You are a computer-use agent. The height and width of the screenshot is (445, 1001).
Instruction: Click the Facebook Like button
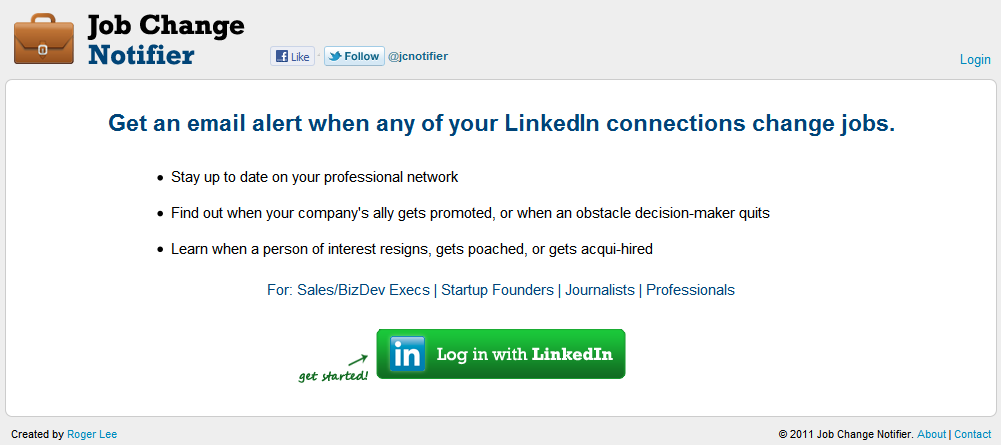pos(292,57)
